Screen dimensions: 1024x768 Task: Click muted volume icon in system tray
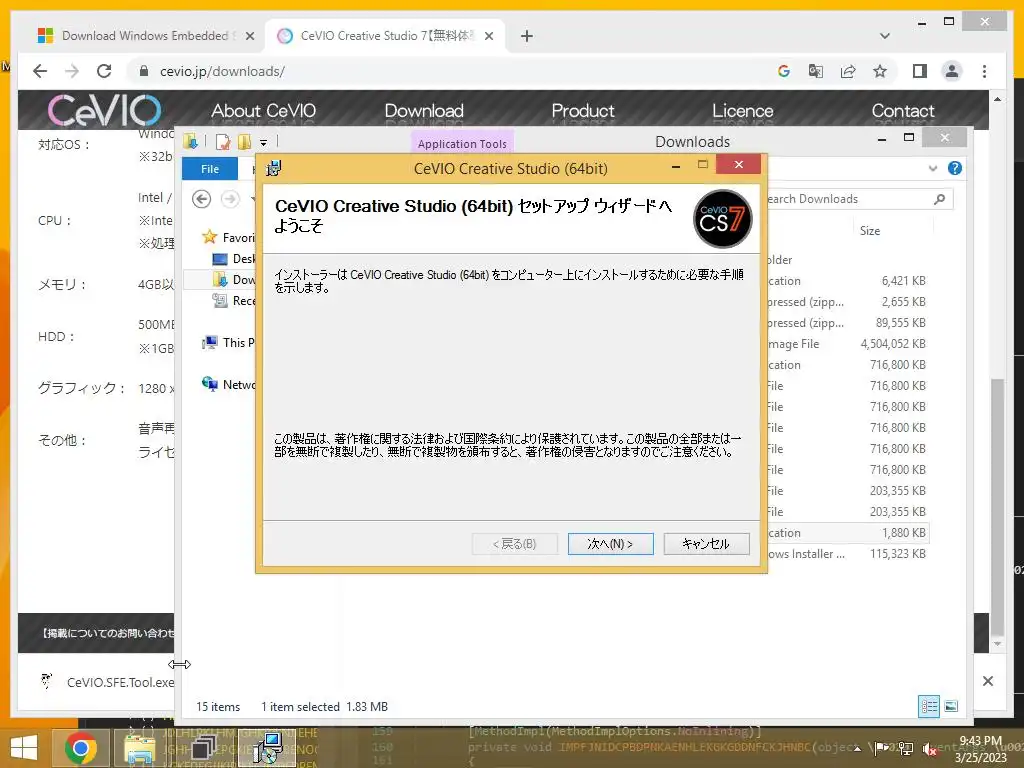(929, 750)
